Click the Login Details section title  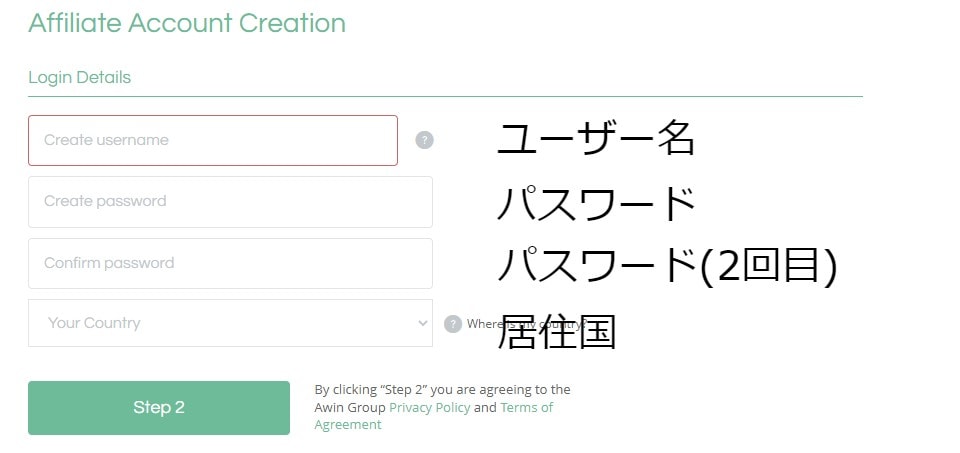pyautogui.click(x=80, y=78)
